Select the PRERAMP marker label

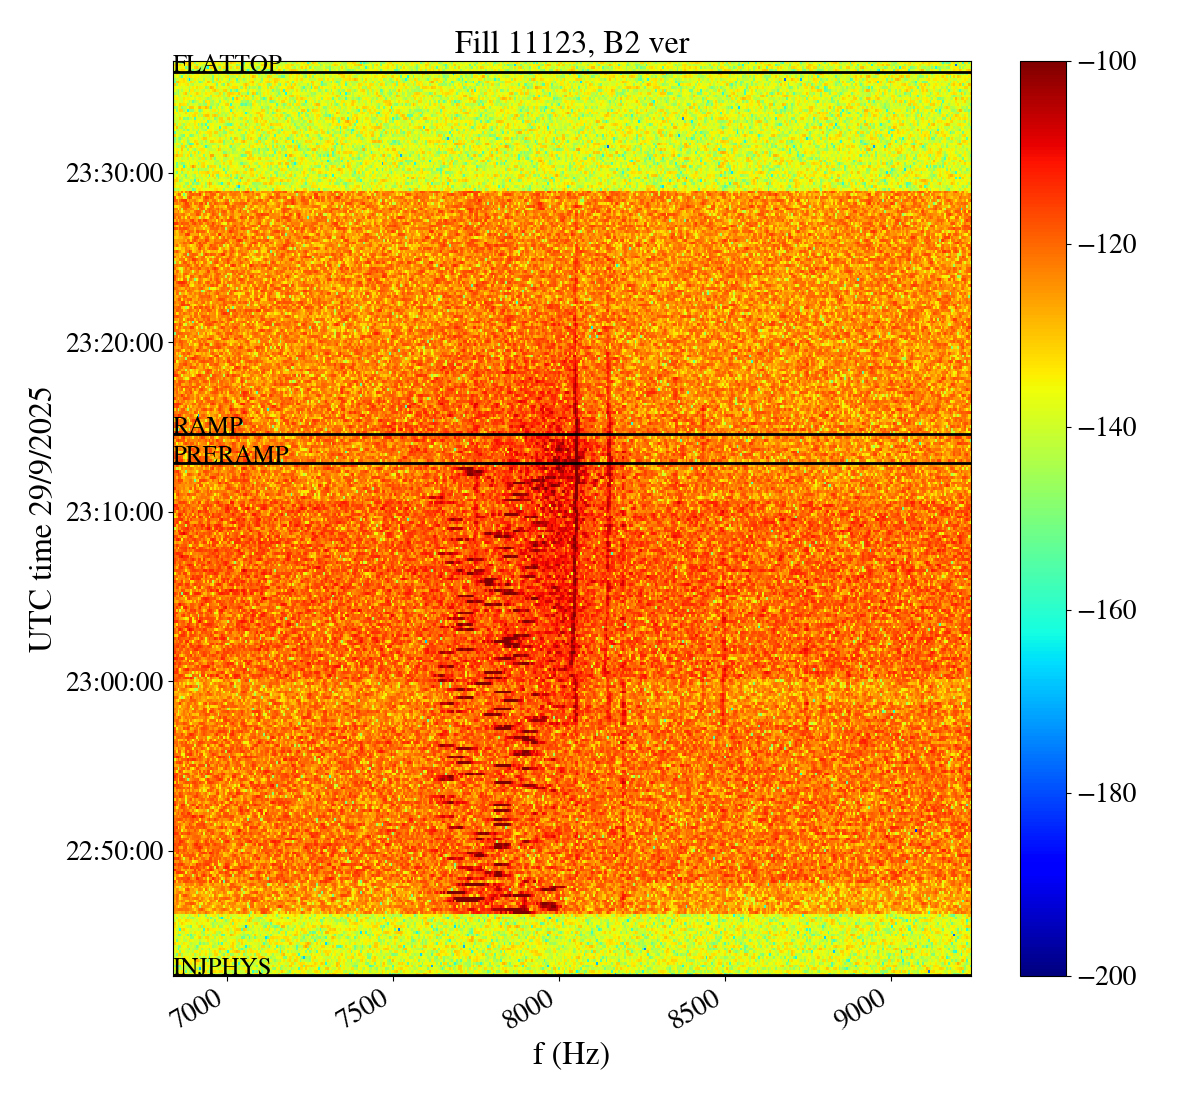tap(231, 455)
